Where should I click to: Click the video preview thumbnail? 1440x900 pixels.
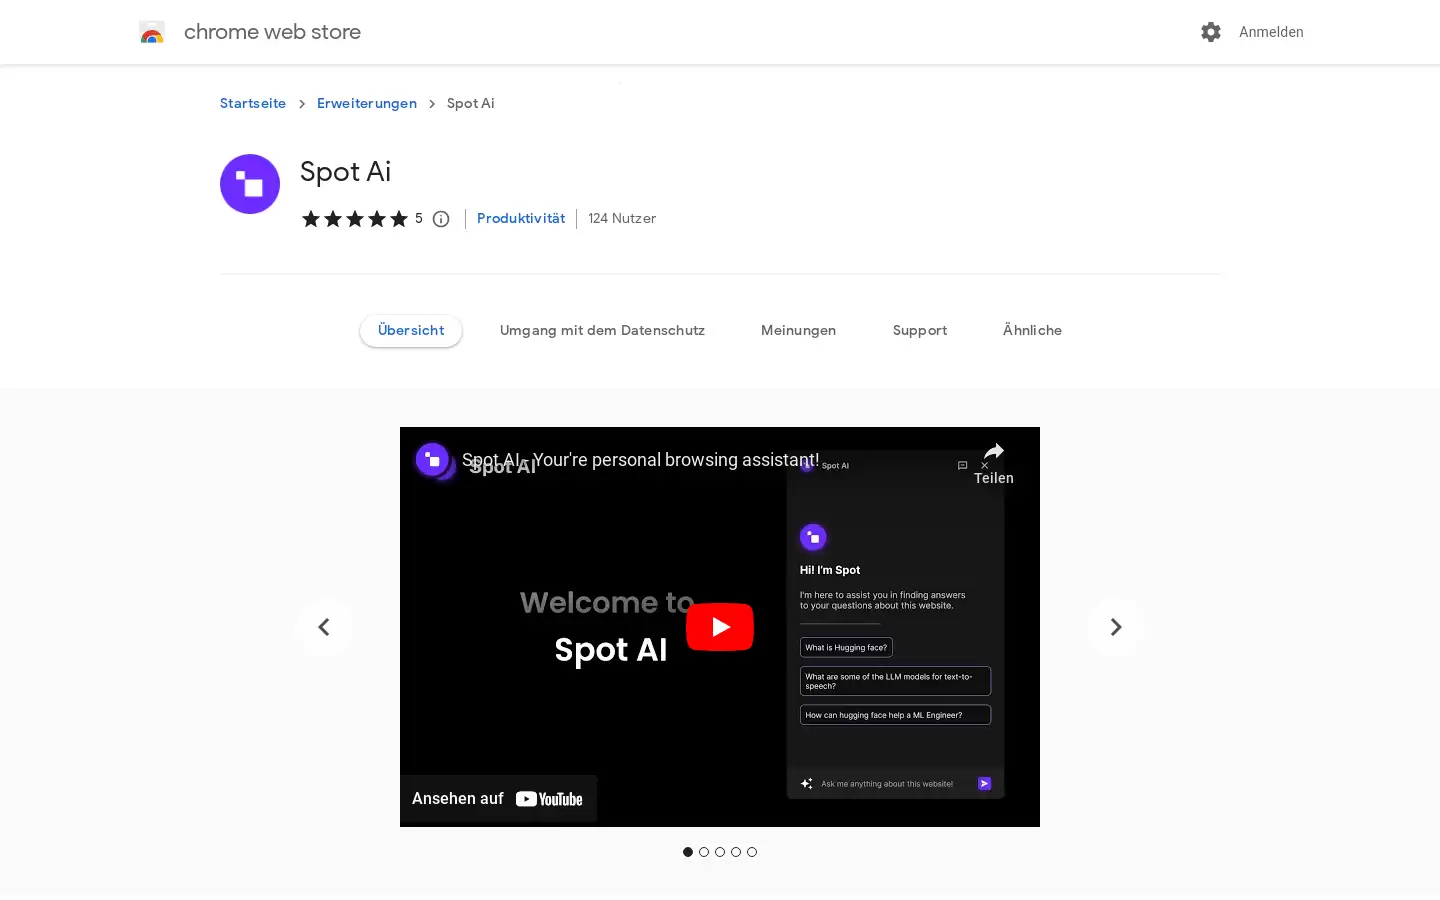(720, 627)
